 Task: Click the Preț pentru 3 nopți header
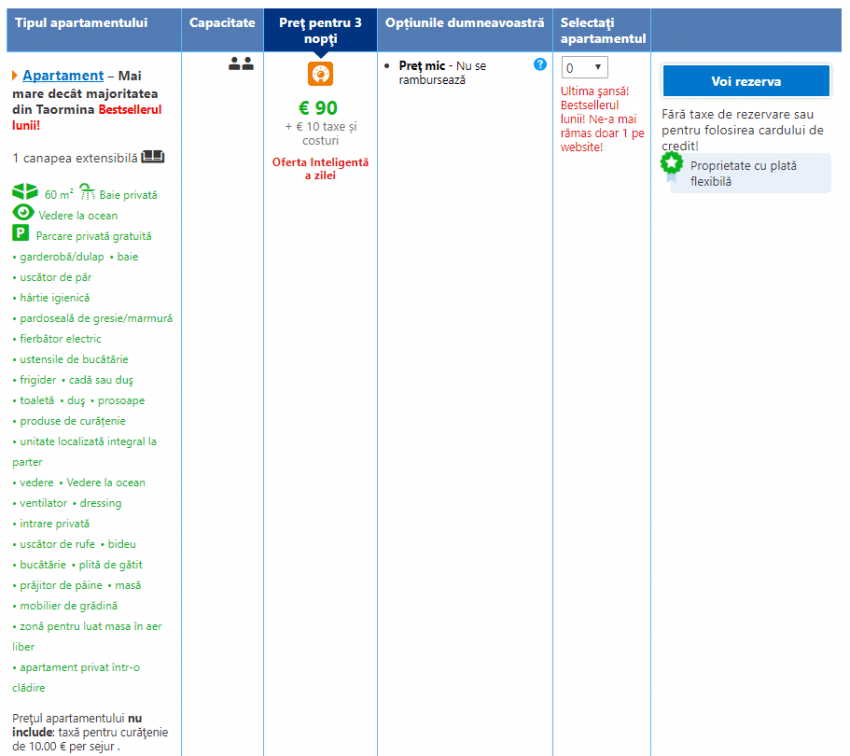pyautogui.click(x=320, y=30)
